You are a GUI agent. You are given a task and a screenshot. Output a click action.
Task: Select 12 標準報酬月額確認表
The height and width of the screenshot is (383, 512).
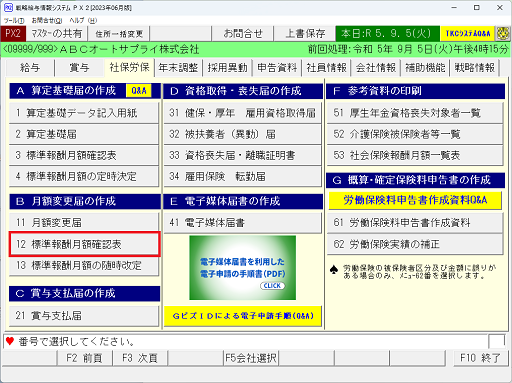click(x=84, y=244)
